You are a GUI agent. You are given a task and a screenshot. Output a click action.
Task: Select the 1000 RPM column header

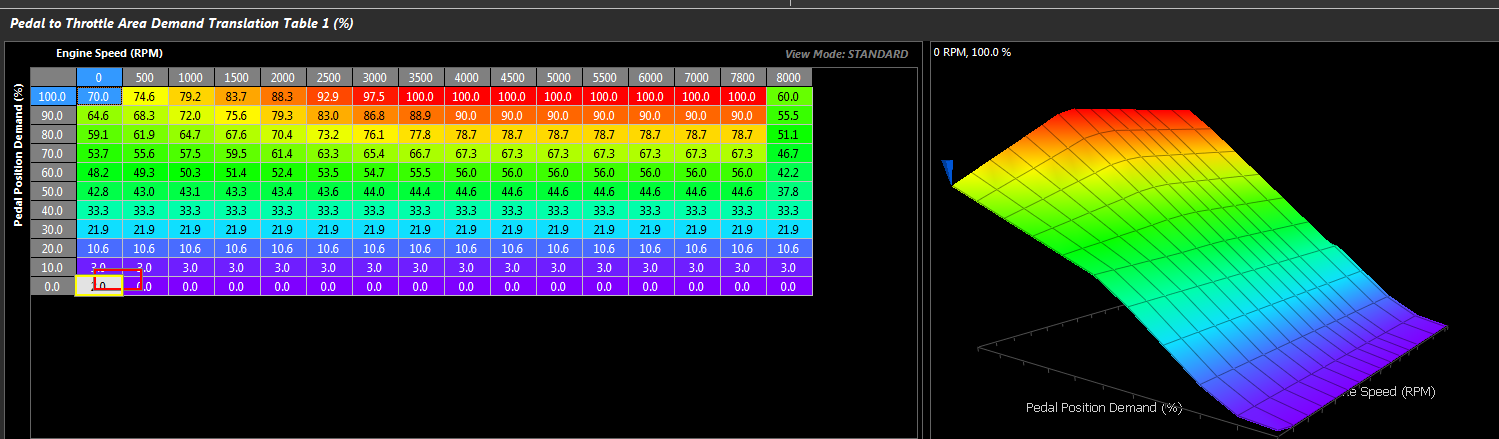coord(191,77)
